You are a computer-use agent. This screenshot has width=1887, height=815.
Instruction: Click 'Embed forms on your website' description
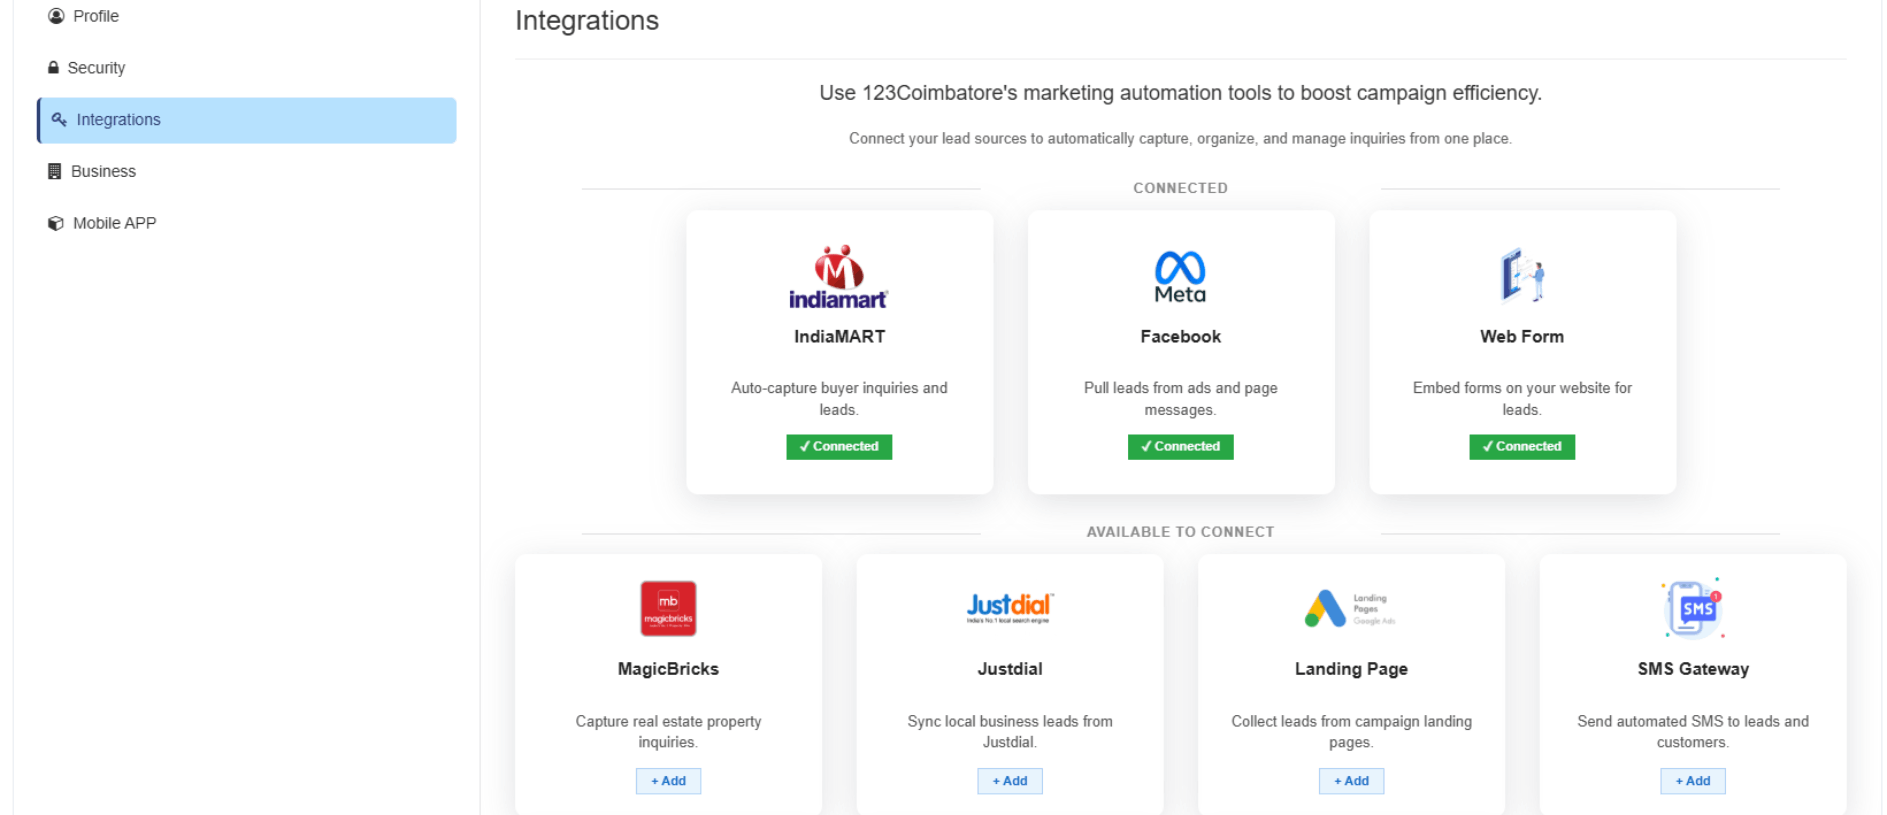1522,399
